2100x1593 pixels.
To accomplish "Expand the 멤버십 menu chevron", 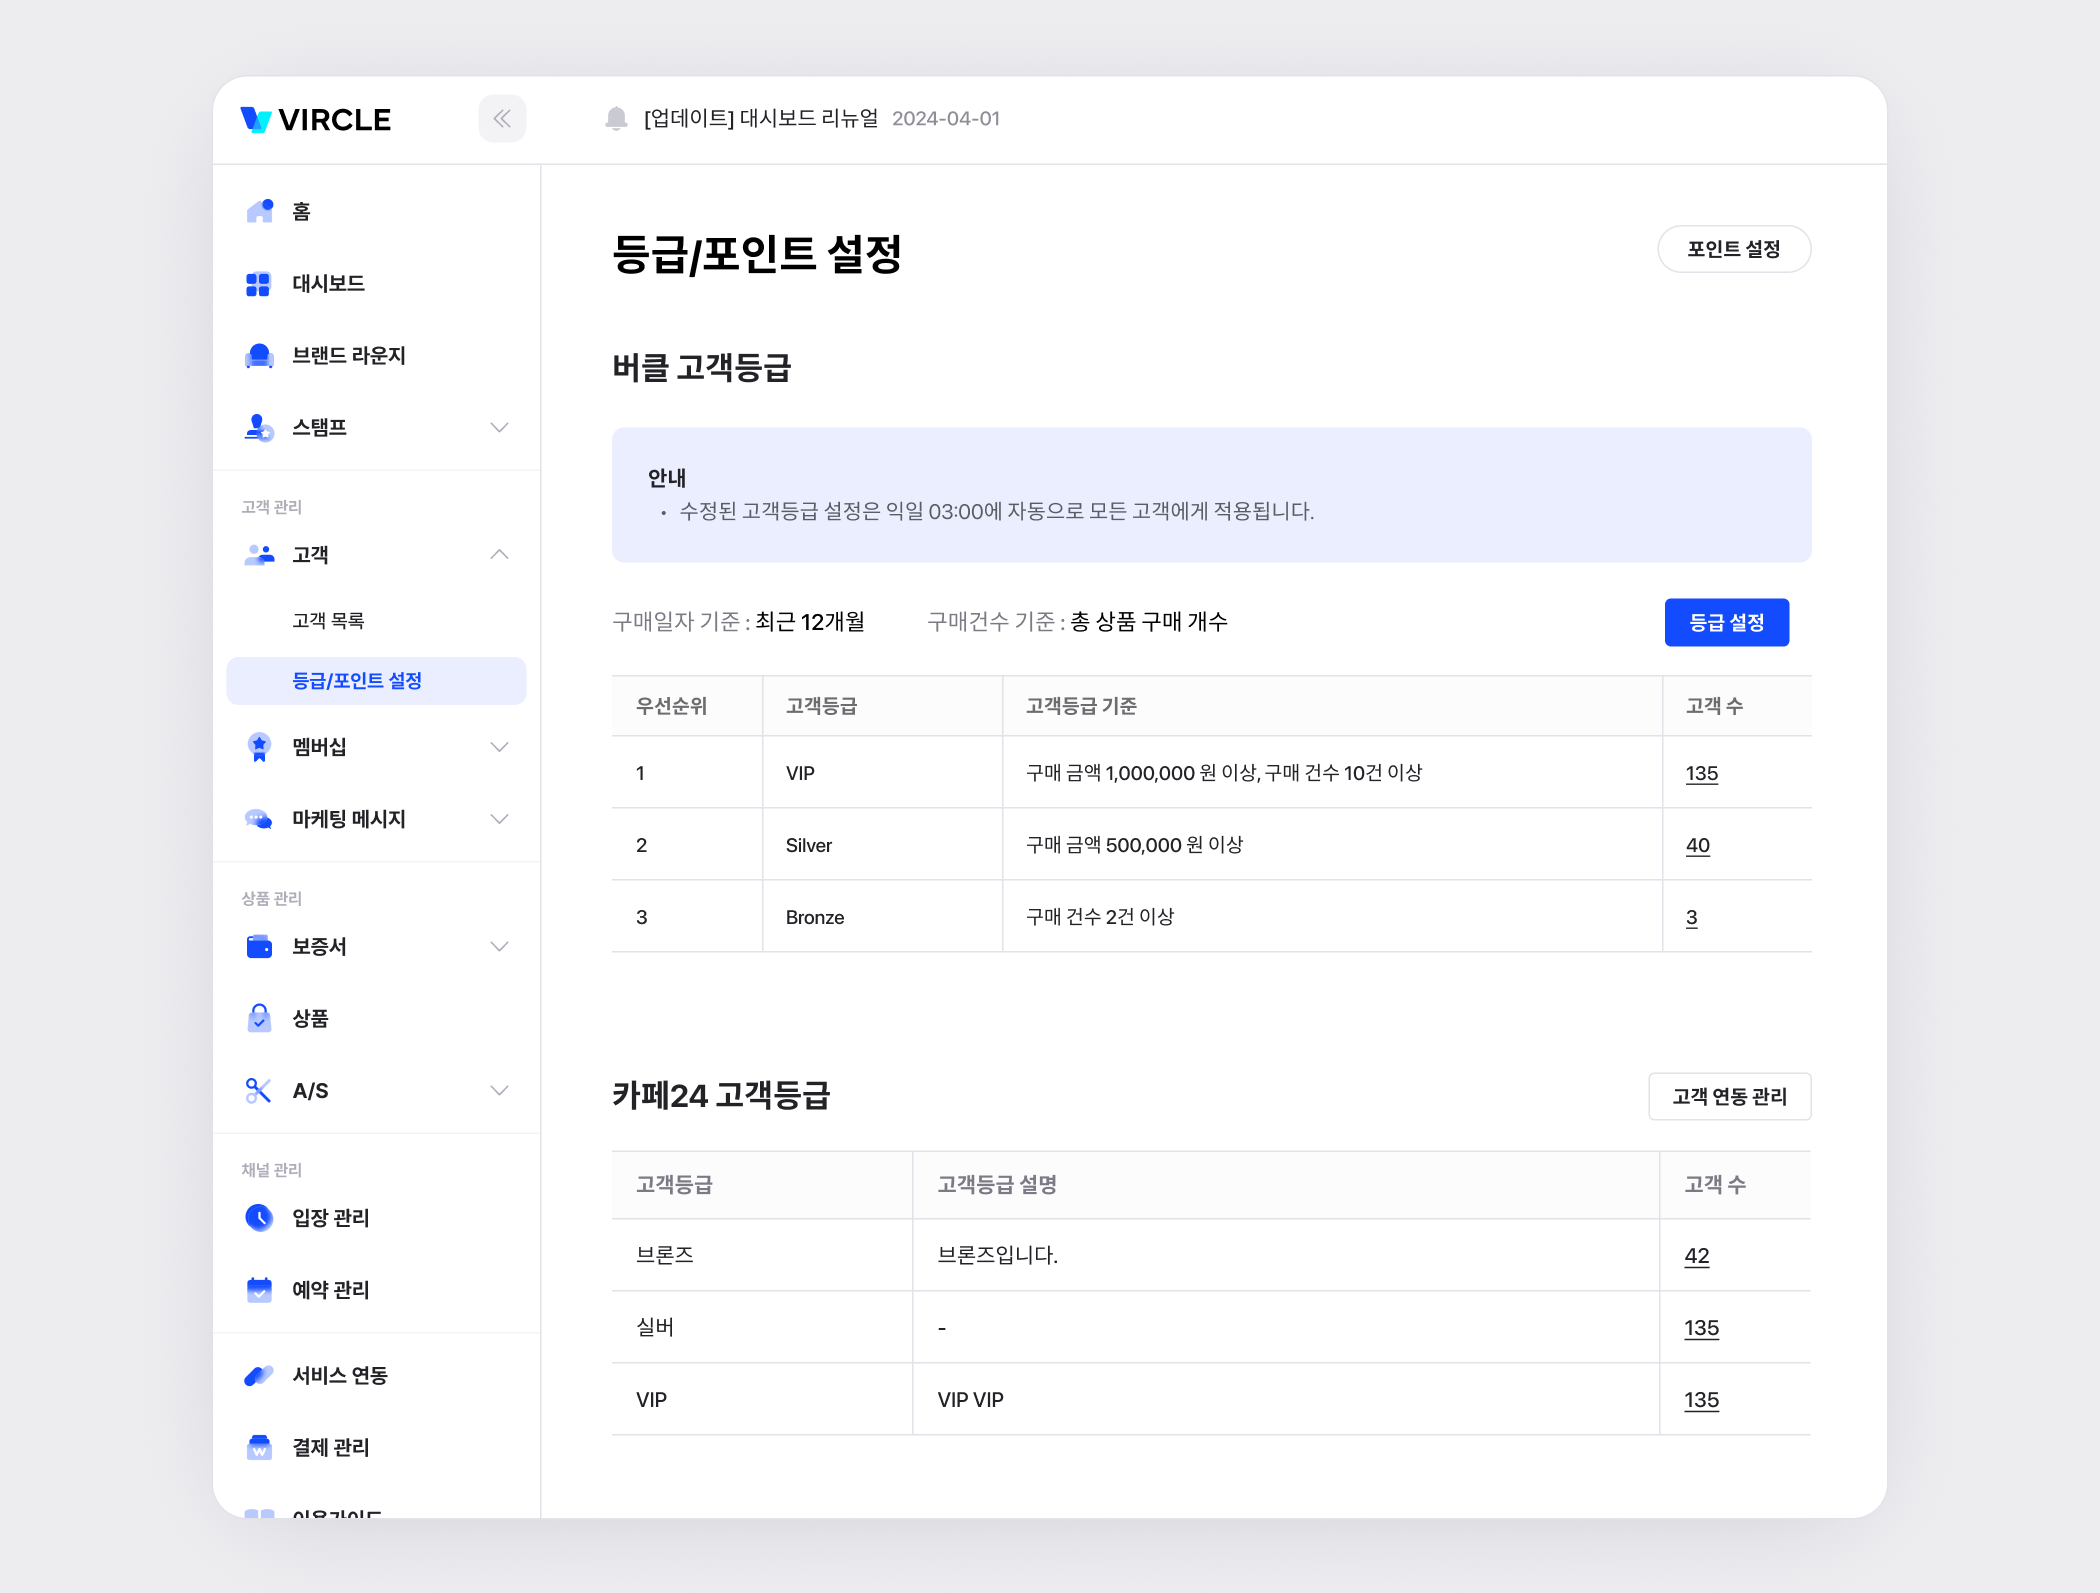I will (x=499, y=747).
